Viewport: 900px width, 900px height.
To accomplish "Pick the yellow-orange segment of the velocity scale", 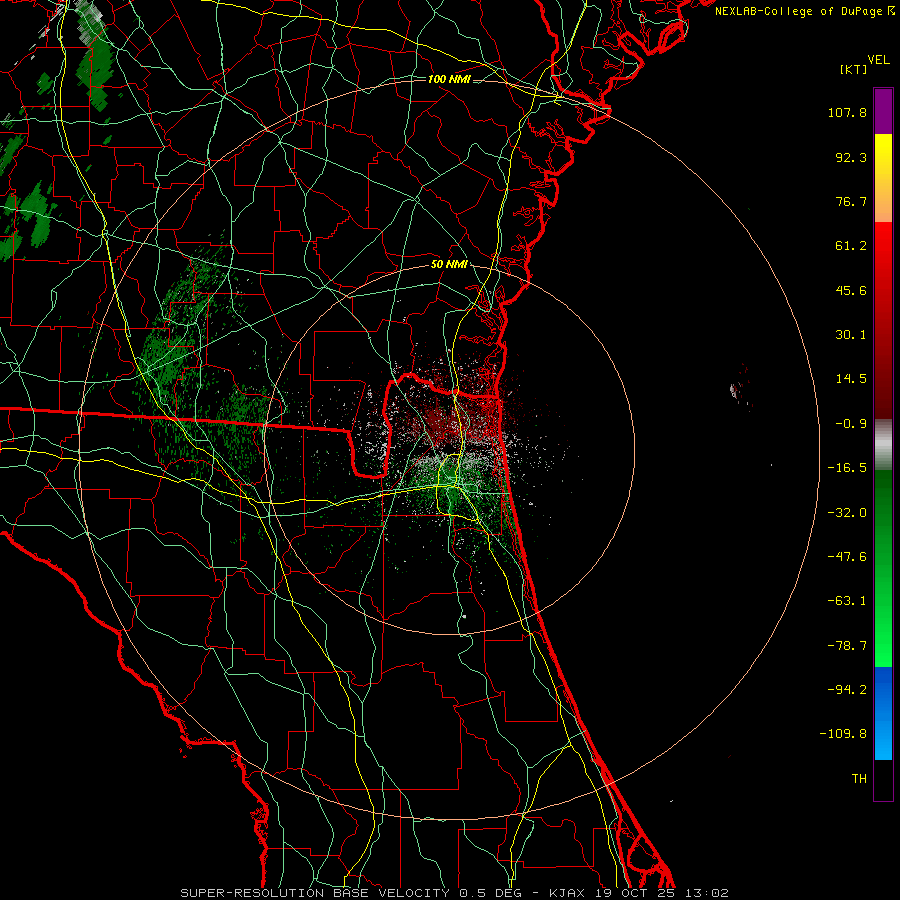I will [x=883, y=178].
